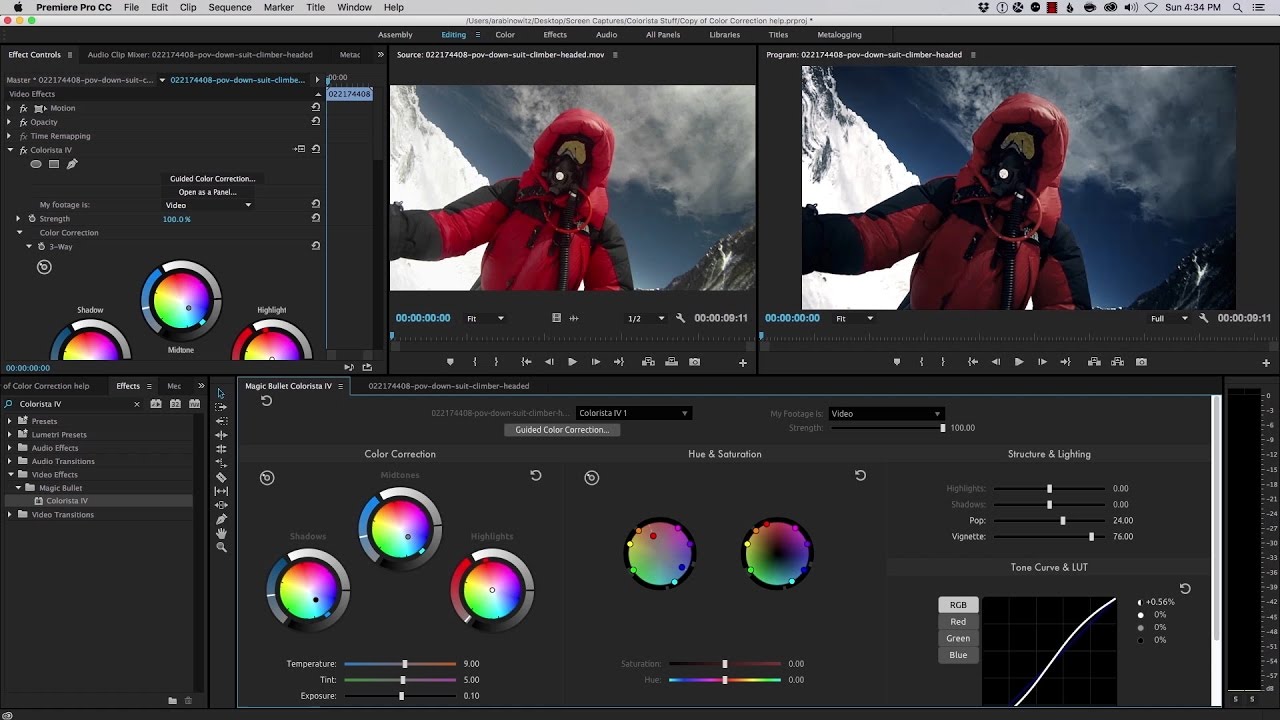Click Insert button in Source monitor
Screen dimensions: 1280x720
(648, 362)
